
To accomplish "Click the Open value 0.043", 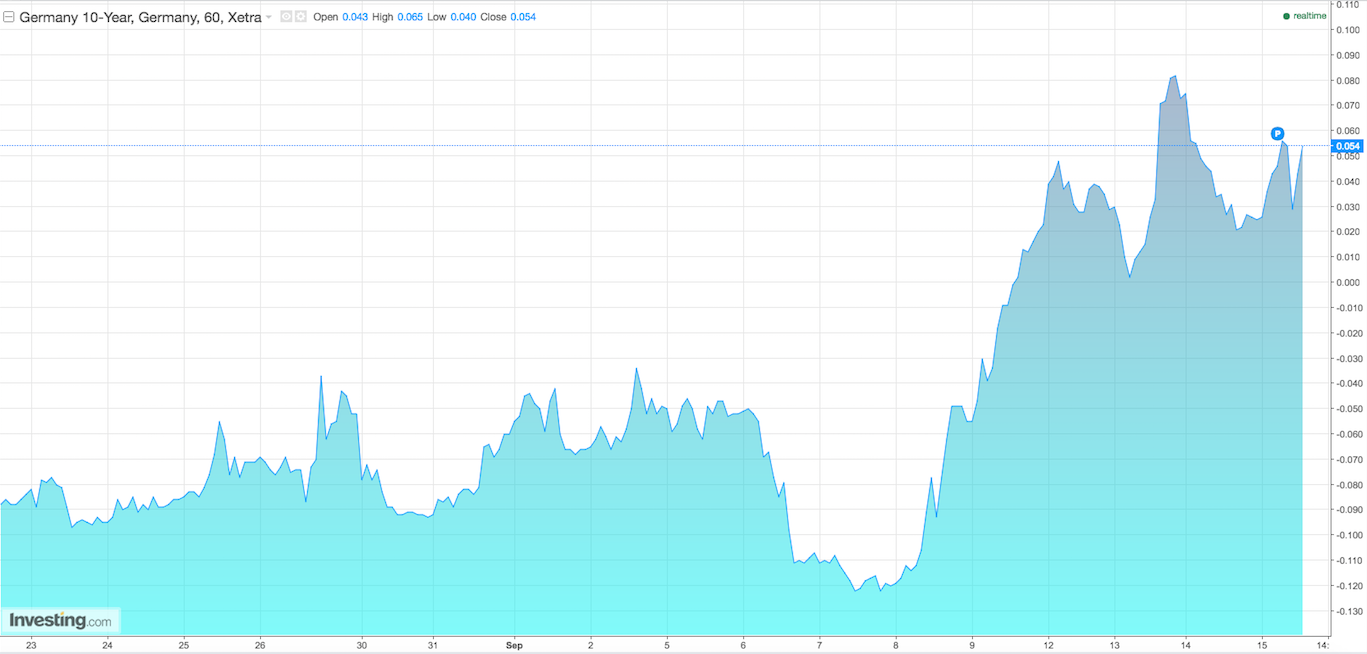I will click(x=355, y=17).
